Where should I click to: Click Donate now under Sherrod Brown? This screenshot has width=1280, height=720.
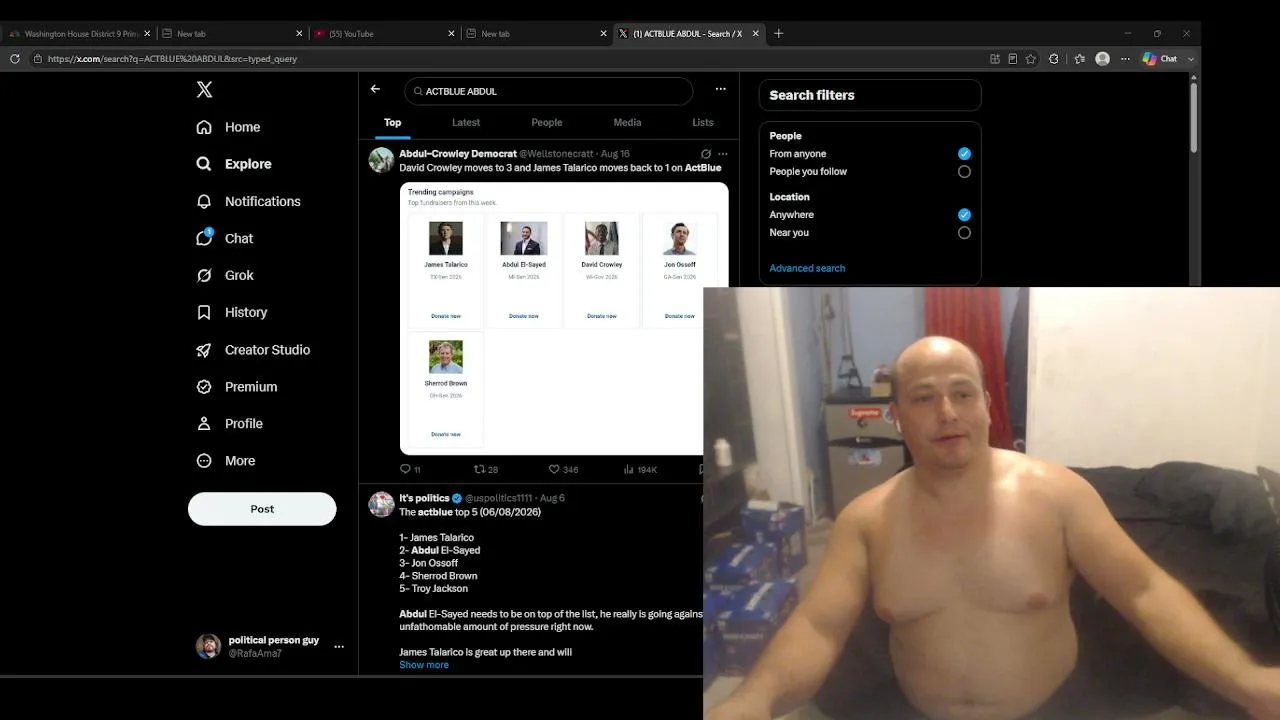click(x=446, y=434)
